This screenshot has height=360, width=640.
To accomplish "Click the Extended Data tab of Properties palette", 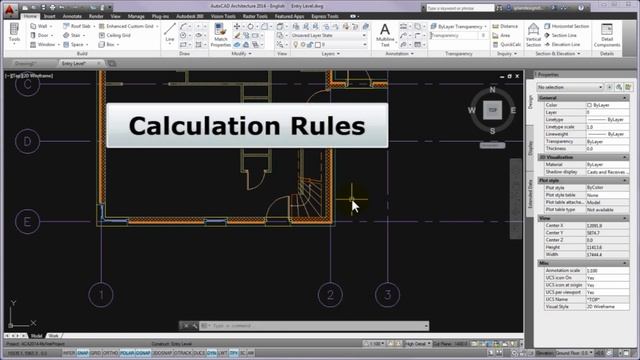I will tap(530, 194).
